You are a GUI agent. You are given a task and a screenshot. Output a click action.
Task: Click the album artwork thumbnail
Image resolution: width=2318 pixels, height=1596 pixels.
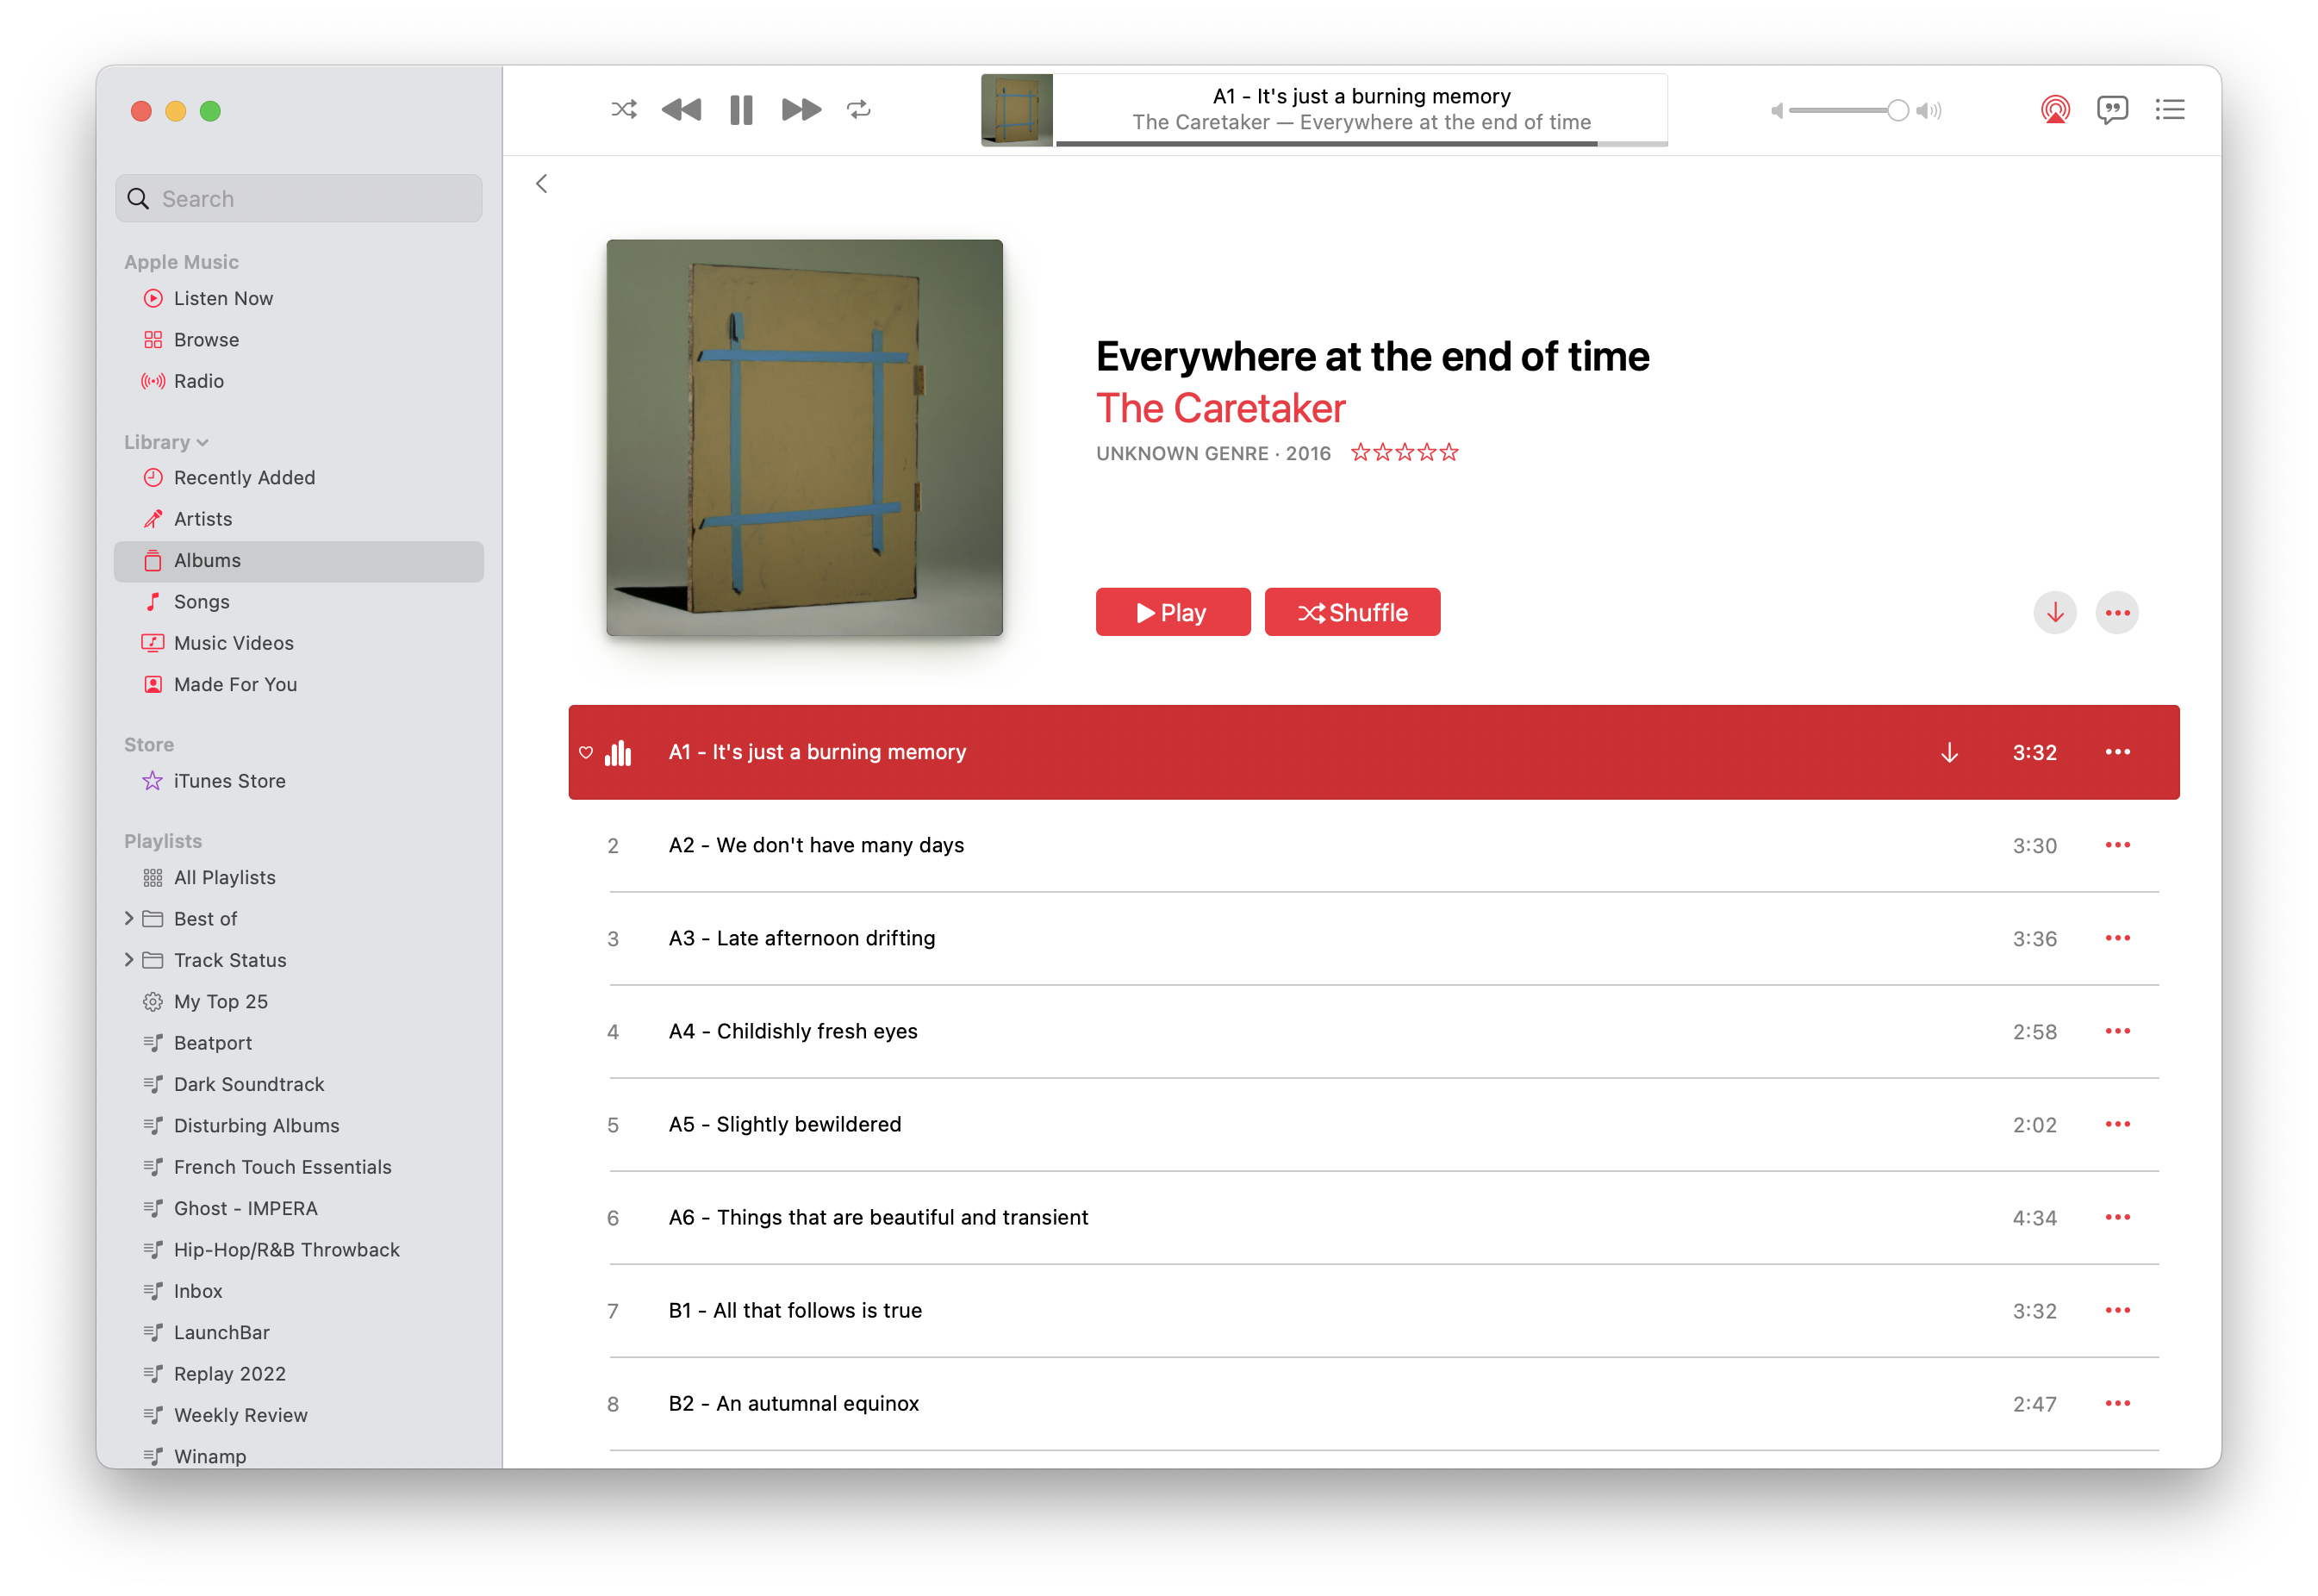pyautogui.click(x=1018, y=109)
